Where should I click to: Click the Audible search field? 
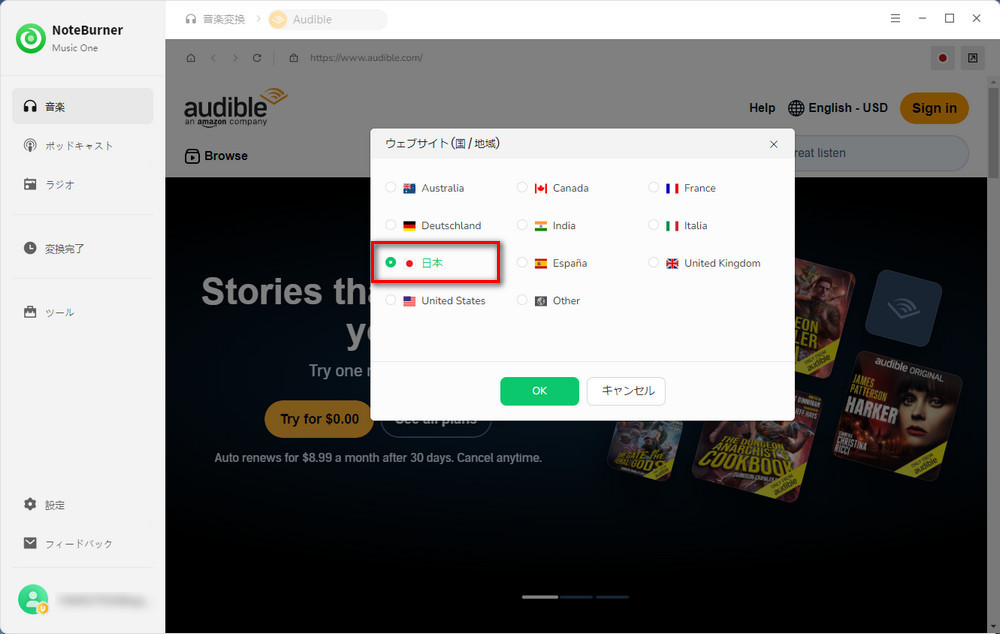[880, 153]
